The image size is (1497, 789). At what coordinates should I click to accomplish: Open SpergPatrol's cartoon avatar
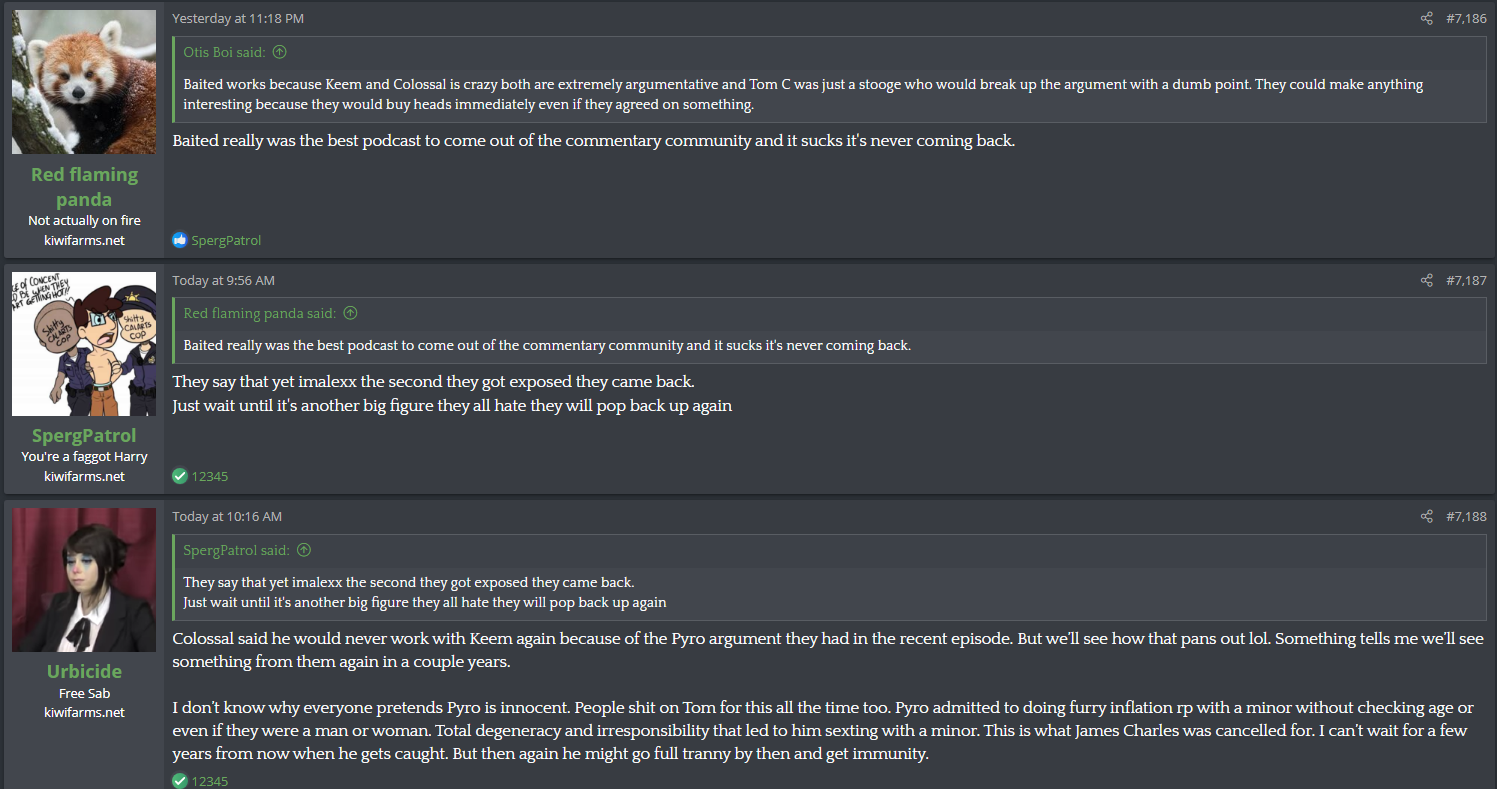coord(84,344)
